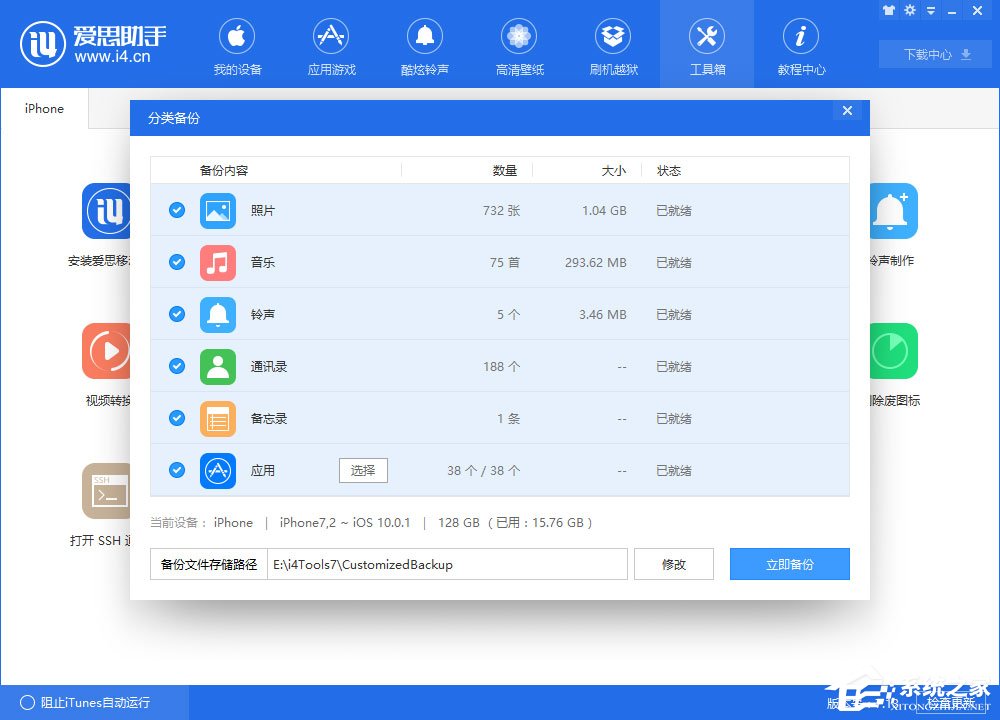Launch the 打开SSH tool

[106, 492]
